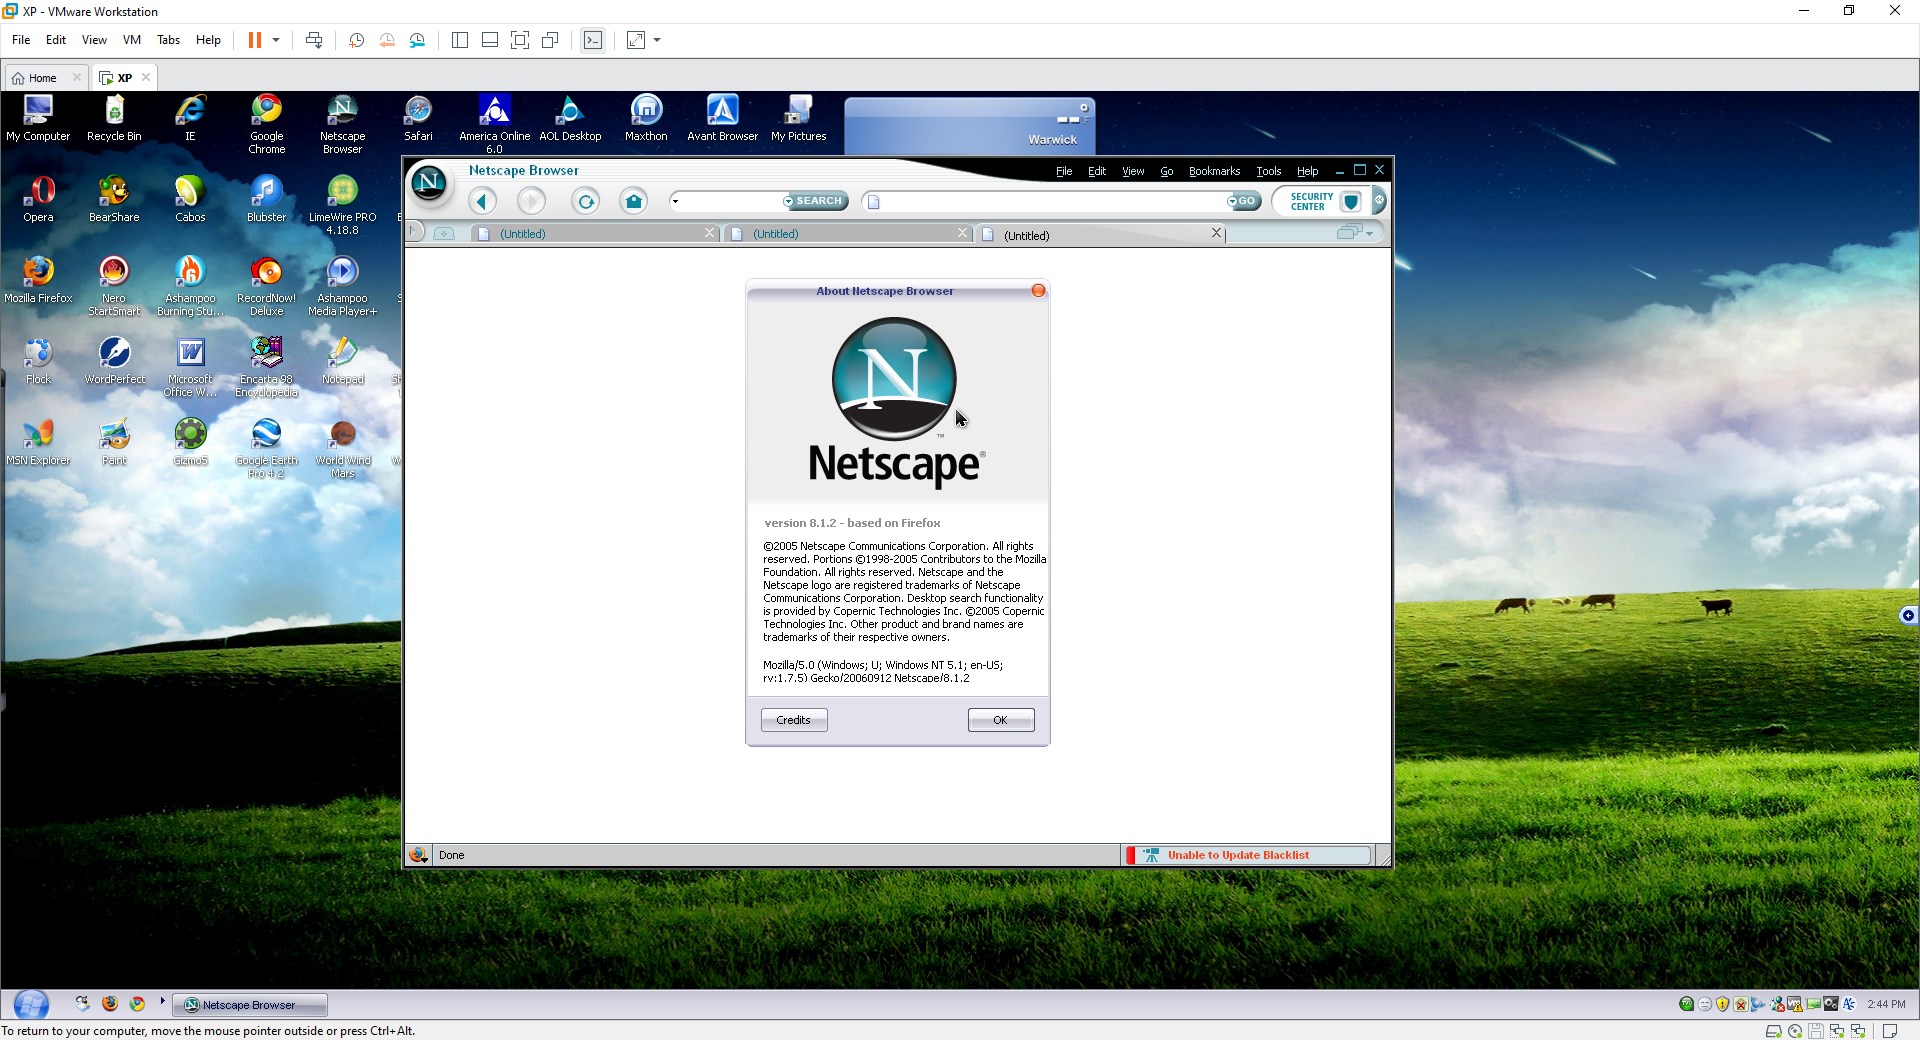This screenshot has width=1920, height=1040.
Task: Expand the VMware stretch guest dropdown arrow
Action: [x=657, y=40]
